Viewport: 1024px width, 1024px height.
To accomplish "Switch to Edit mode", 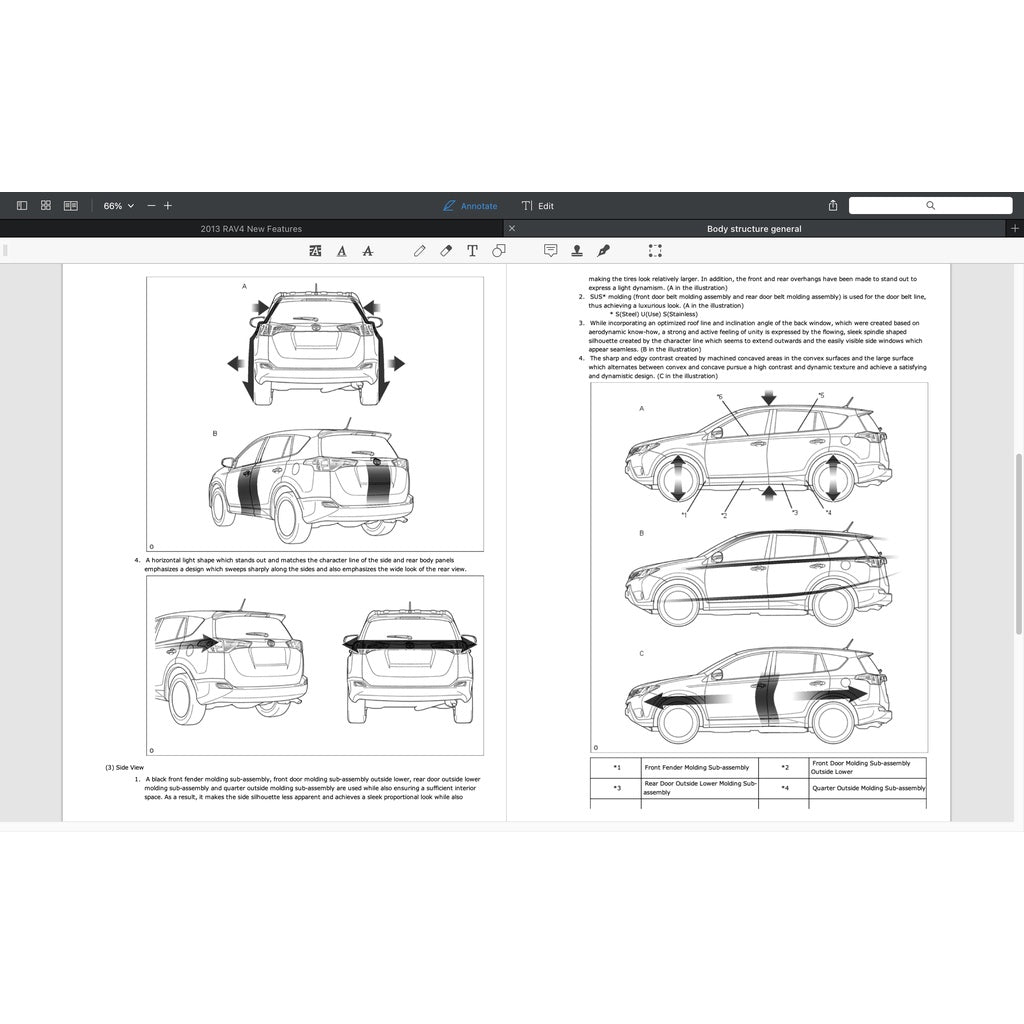I will click(537, 205).
